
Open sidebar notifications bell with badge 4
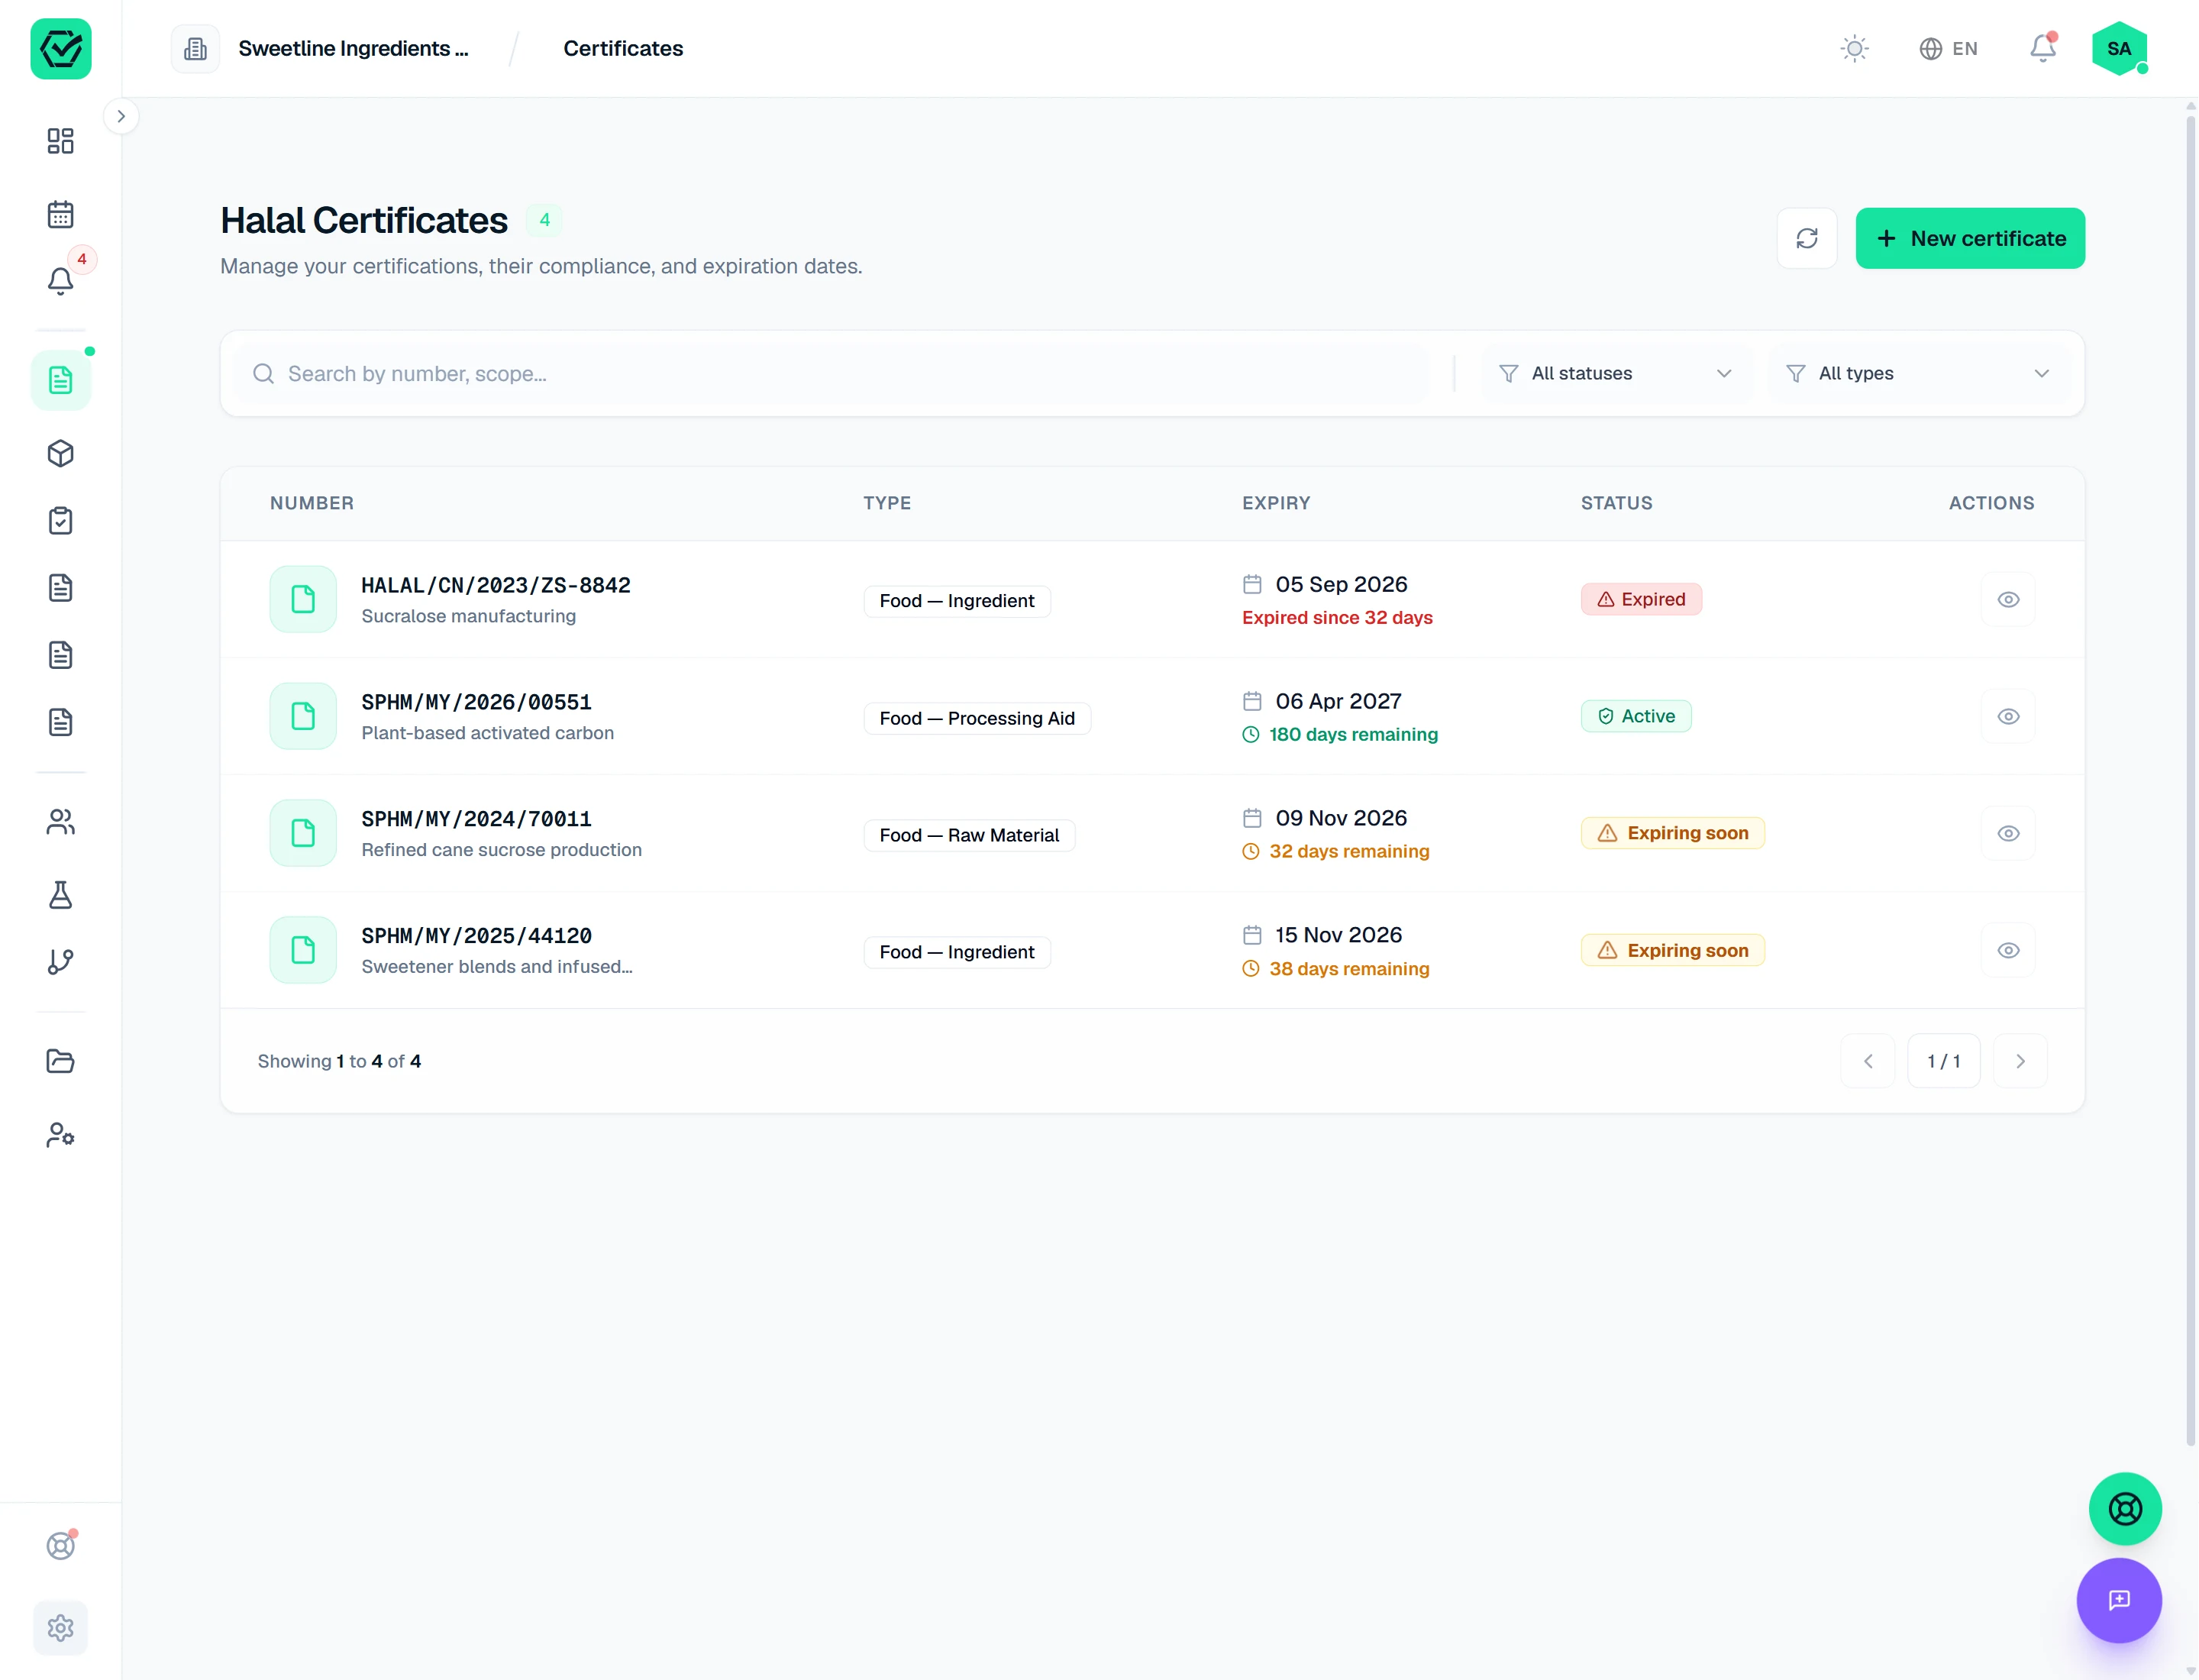click(x=60, y=280)
